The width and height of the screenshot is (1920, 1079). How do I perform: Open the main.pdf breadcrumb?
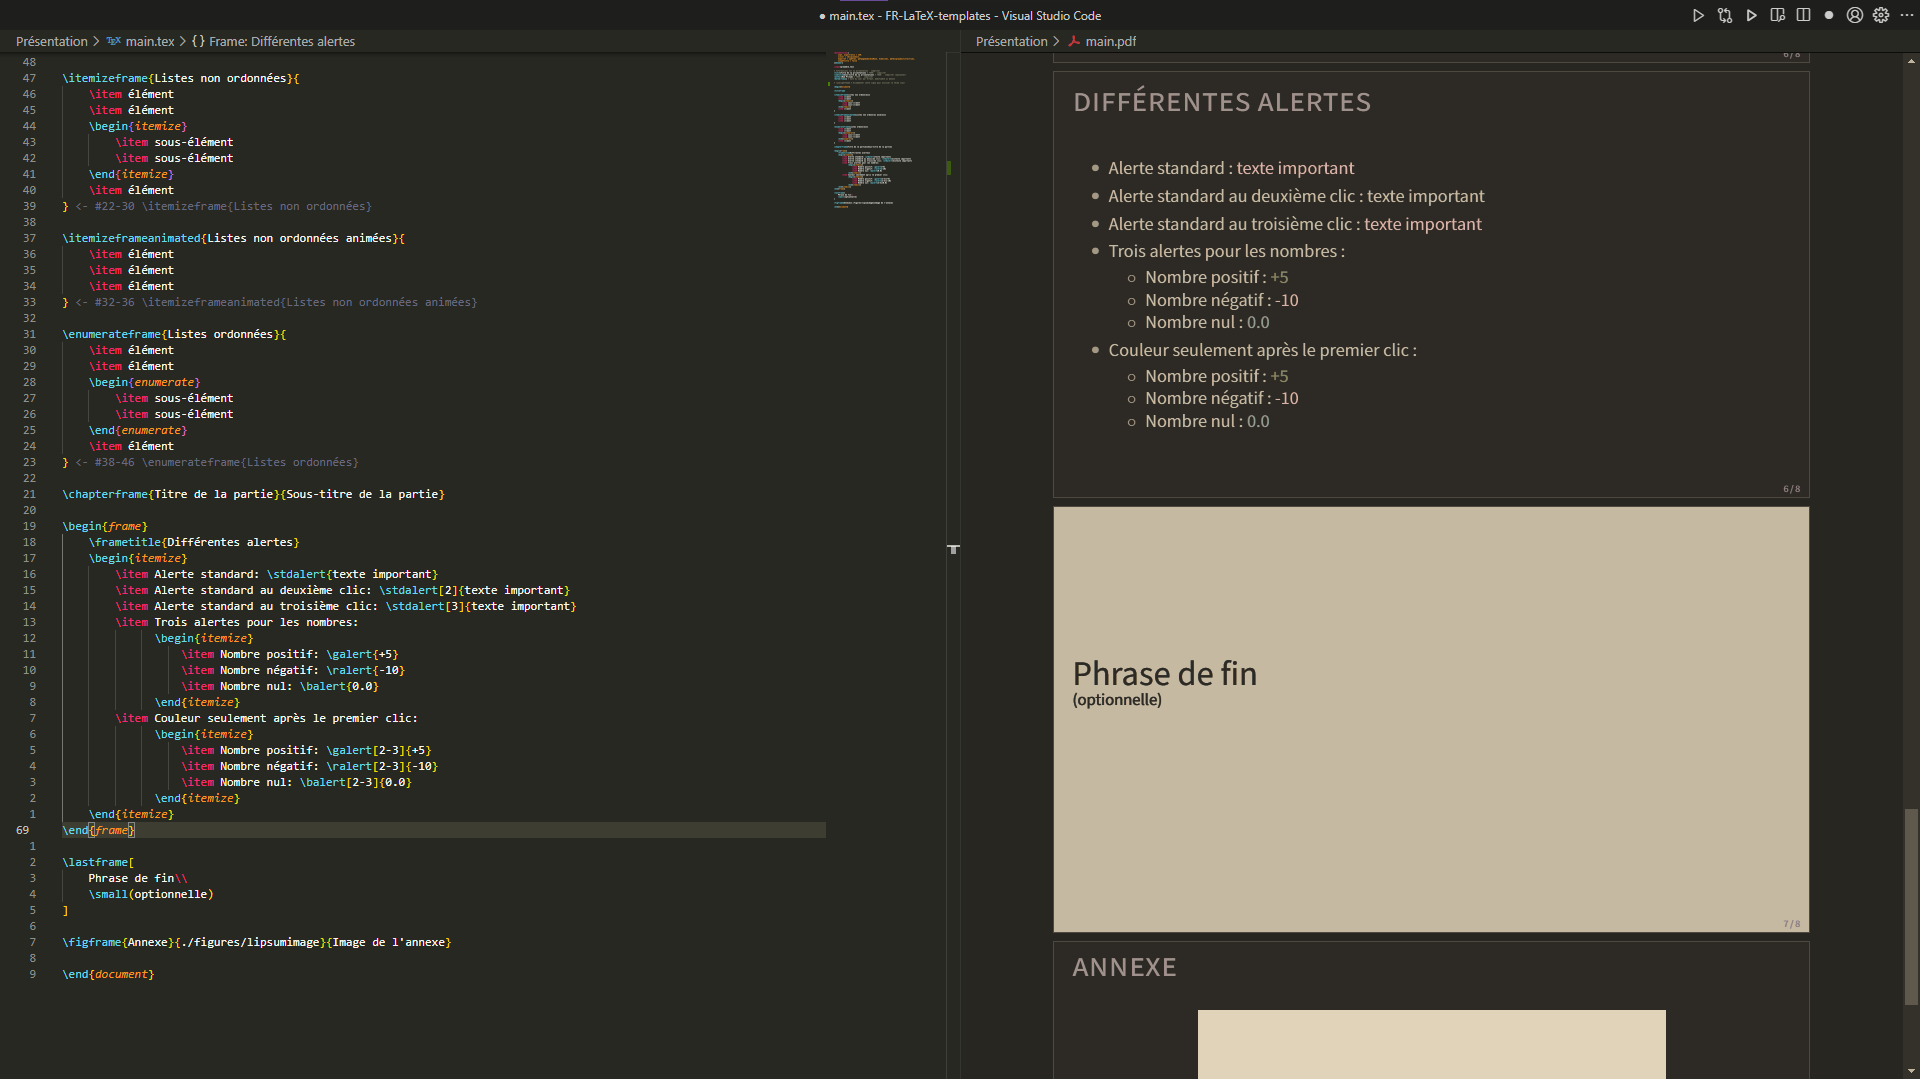[1111, 41]
